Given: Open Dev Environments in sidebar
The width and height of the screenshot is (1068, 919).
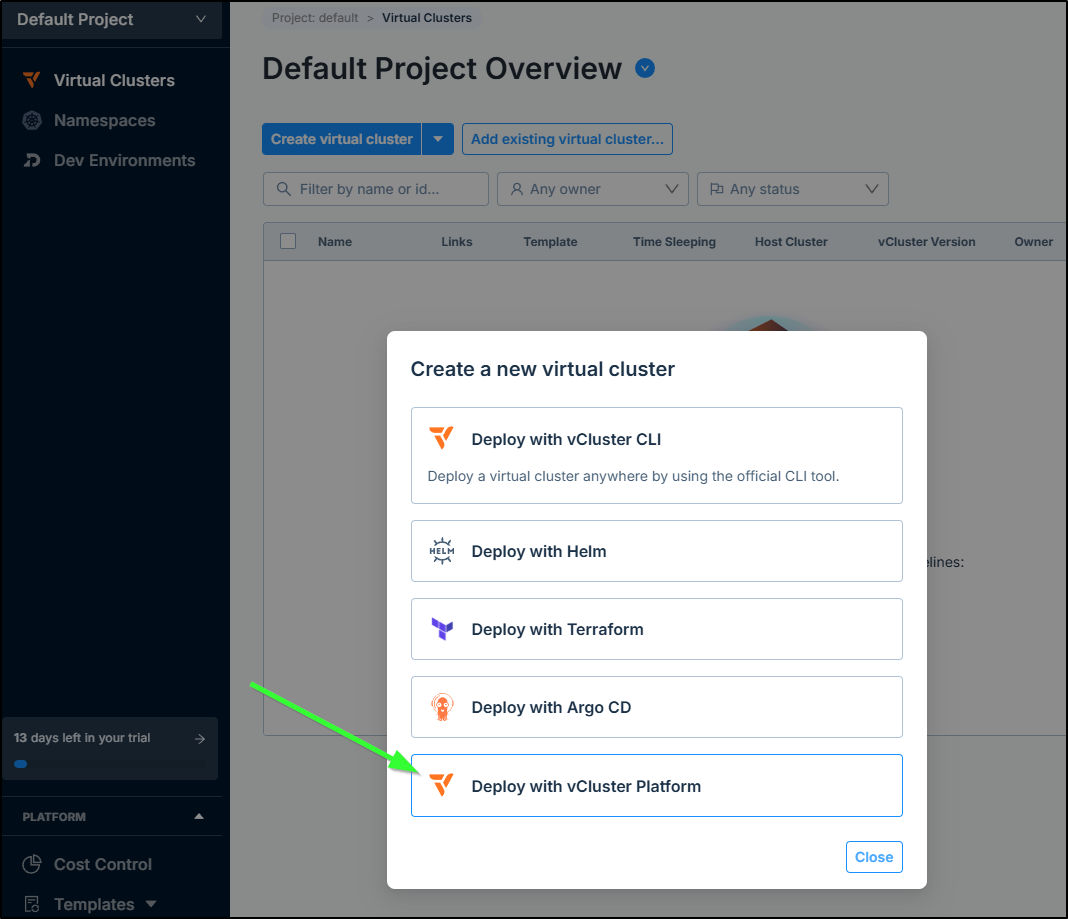Looking at the screenshot, I should 124,160.
